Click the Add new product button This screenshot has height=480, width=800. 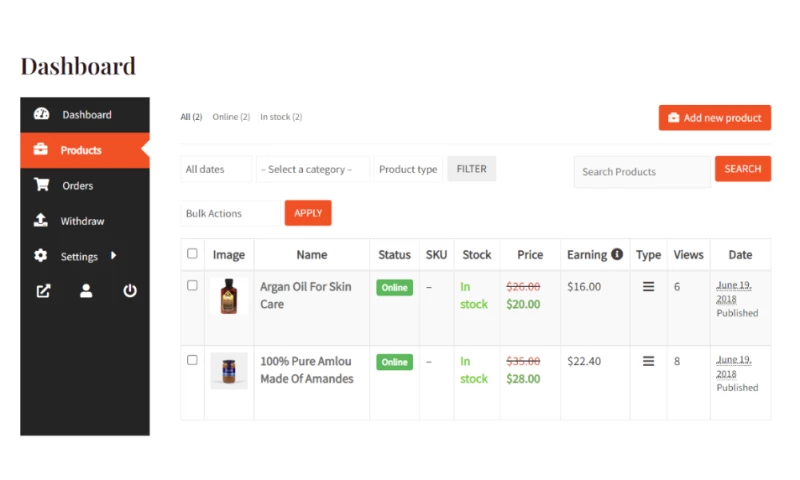pos(714,118)
